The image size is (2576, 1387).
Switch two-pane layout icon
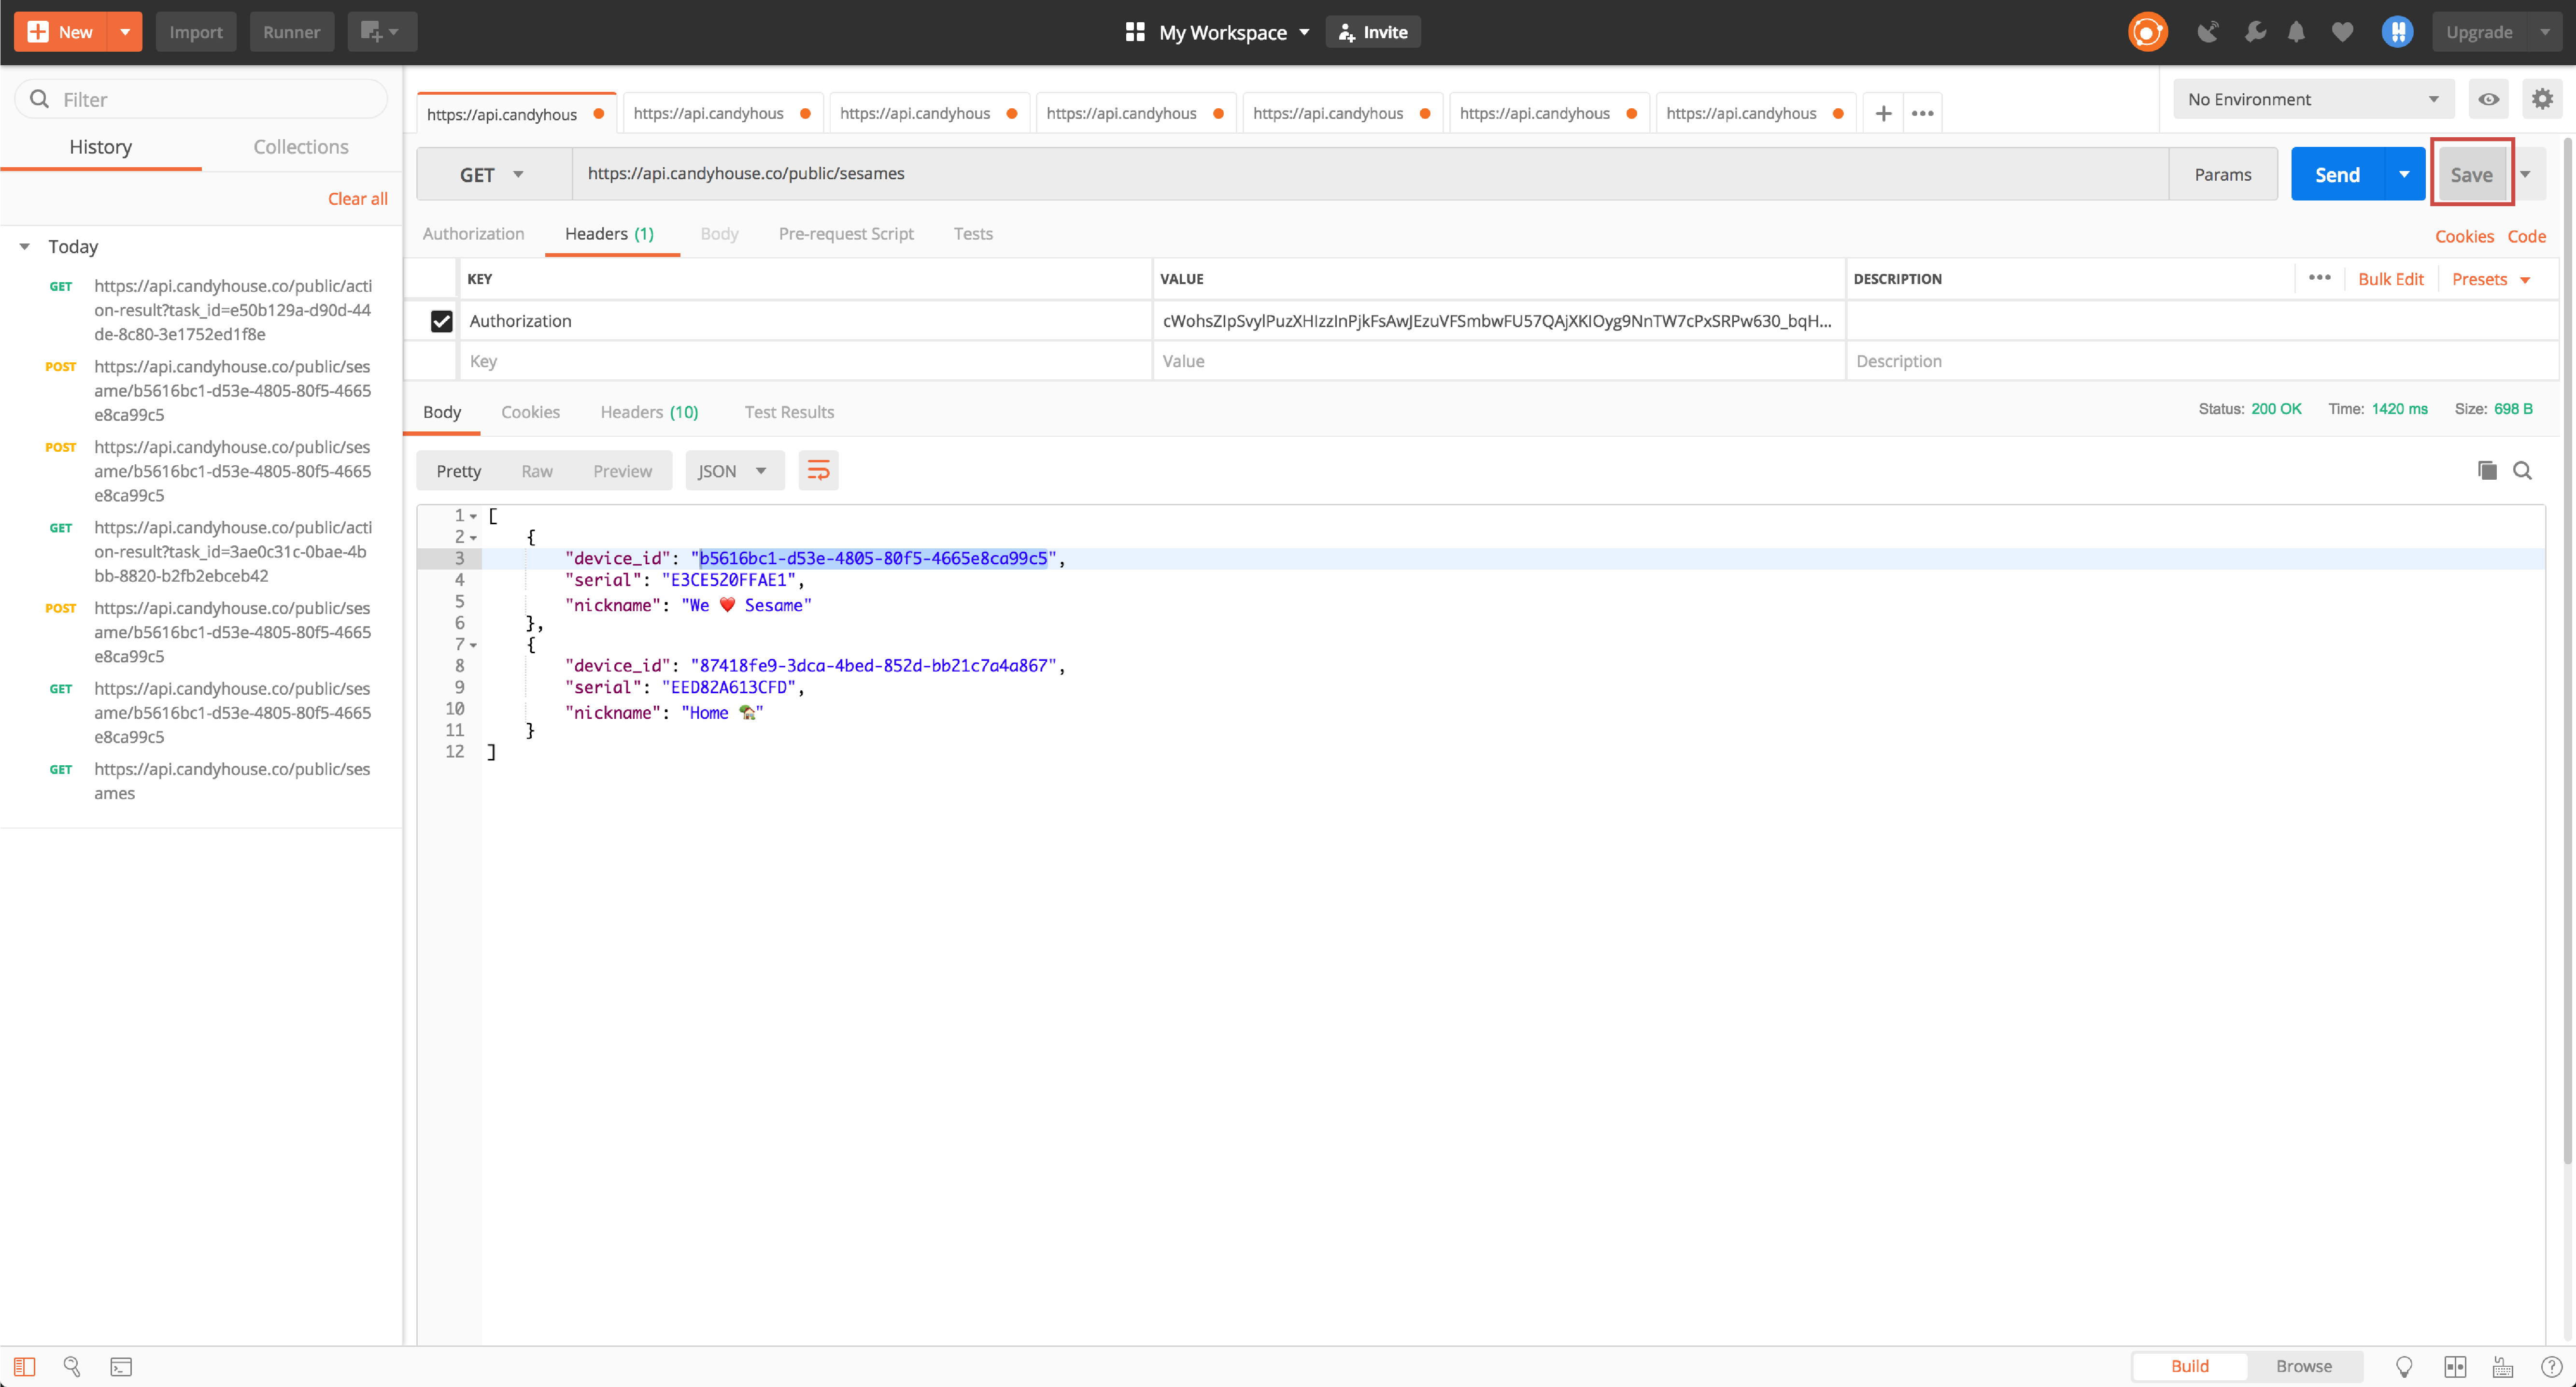click(x=2455, y=1366)
